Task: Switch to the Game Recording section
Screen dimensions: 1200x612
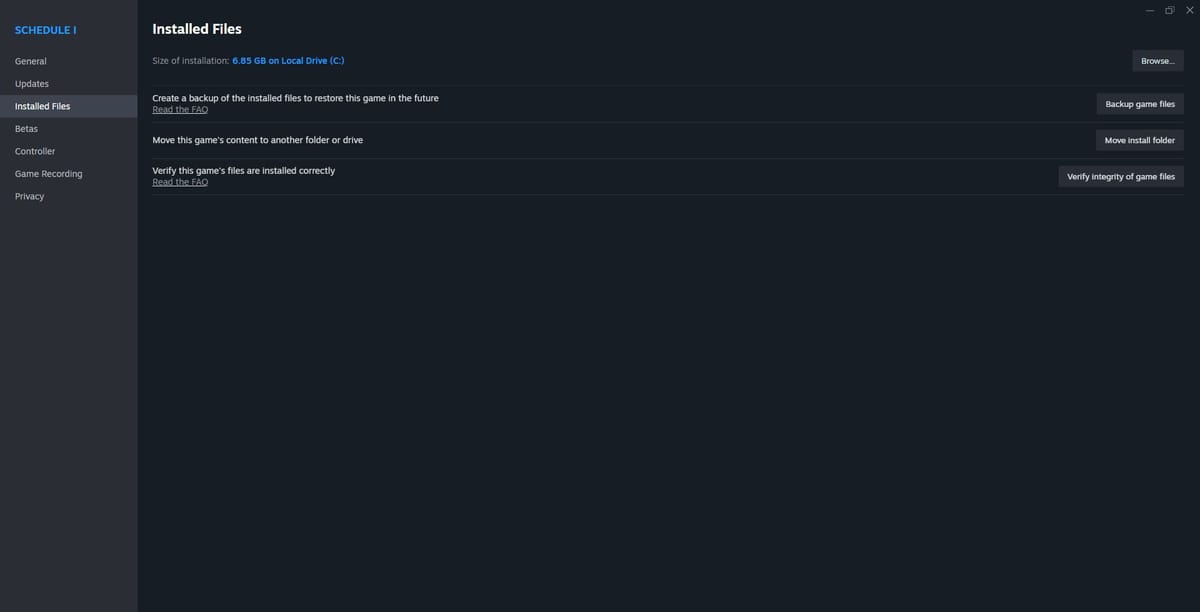Action: point(48,173)
